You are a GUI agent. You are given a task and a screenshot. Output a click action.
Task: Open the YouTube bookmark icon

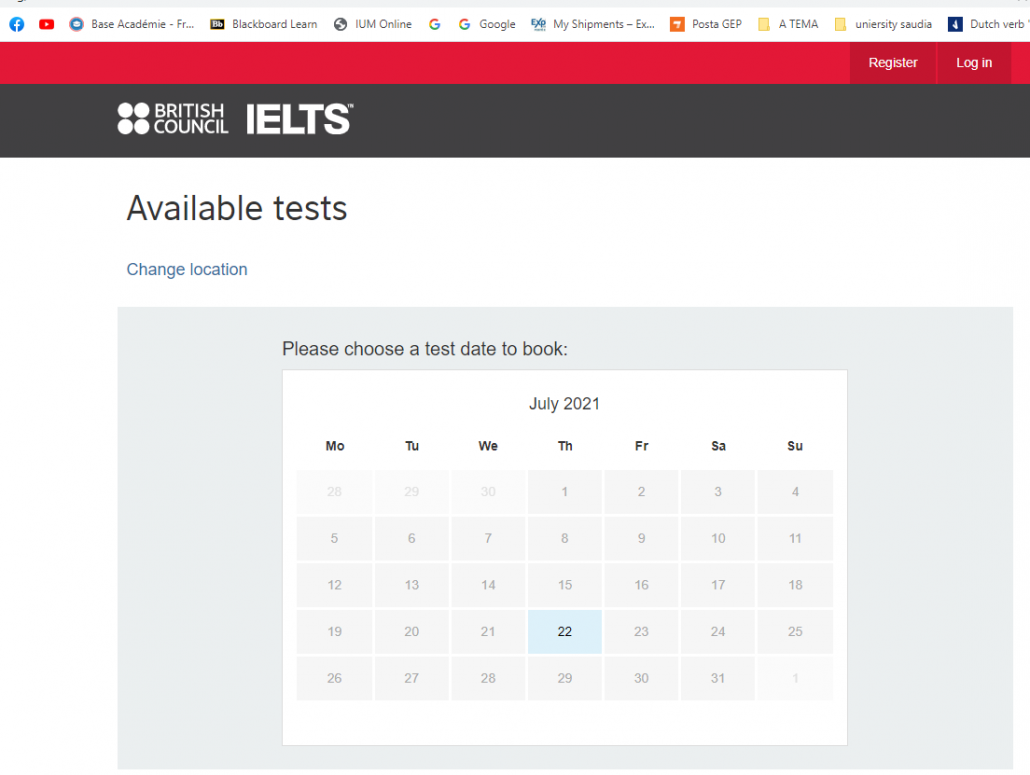point(47,24)
